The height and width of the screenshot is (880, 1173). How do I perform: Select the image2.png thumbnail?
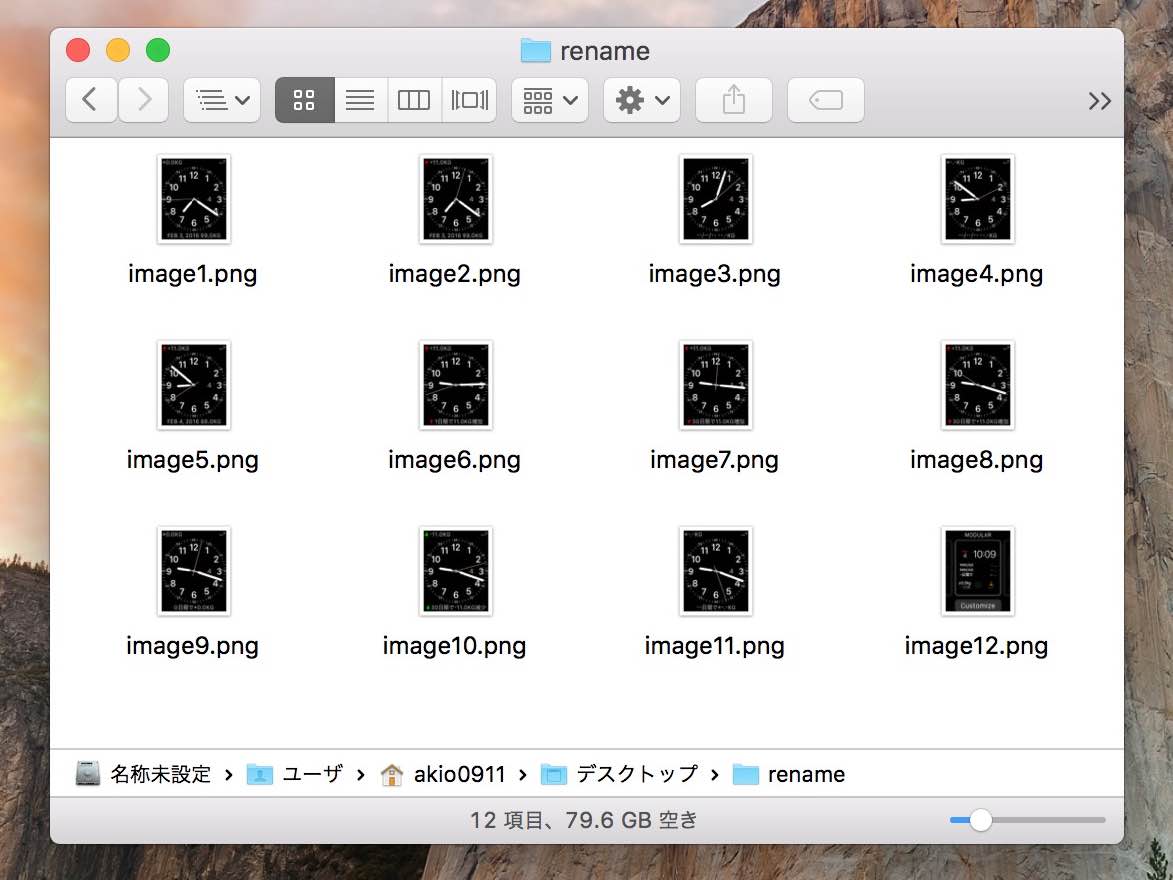click(456, 199)
